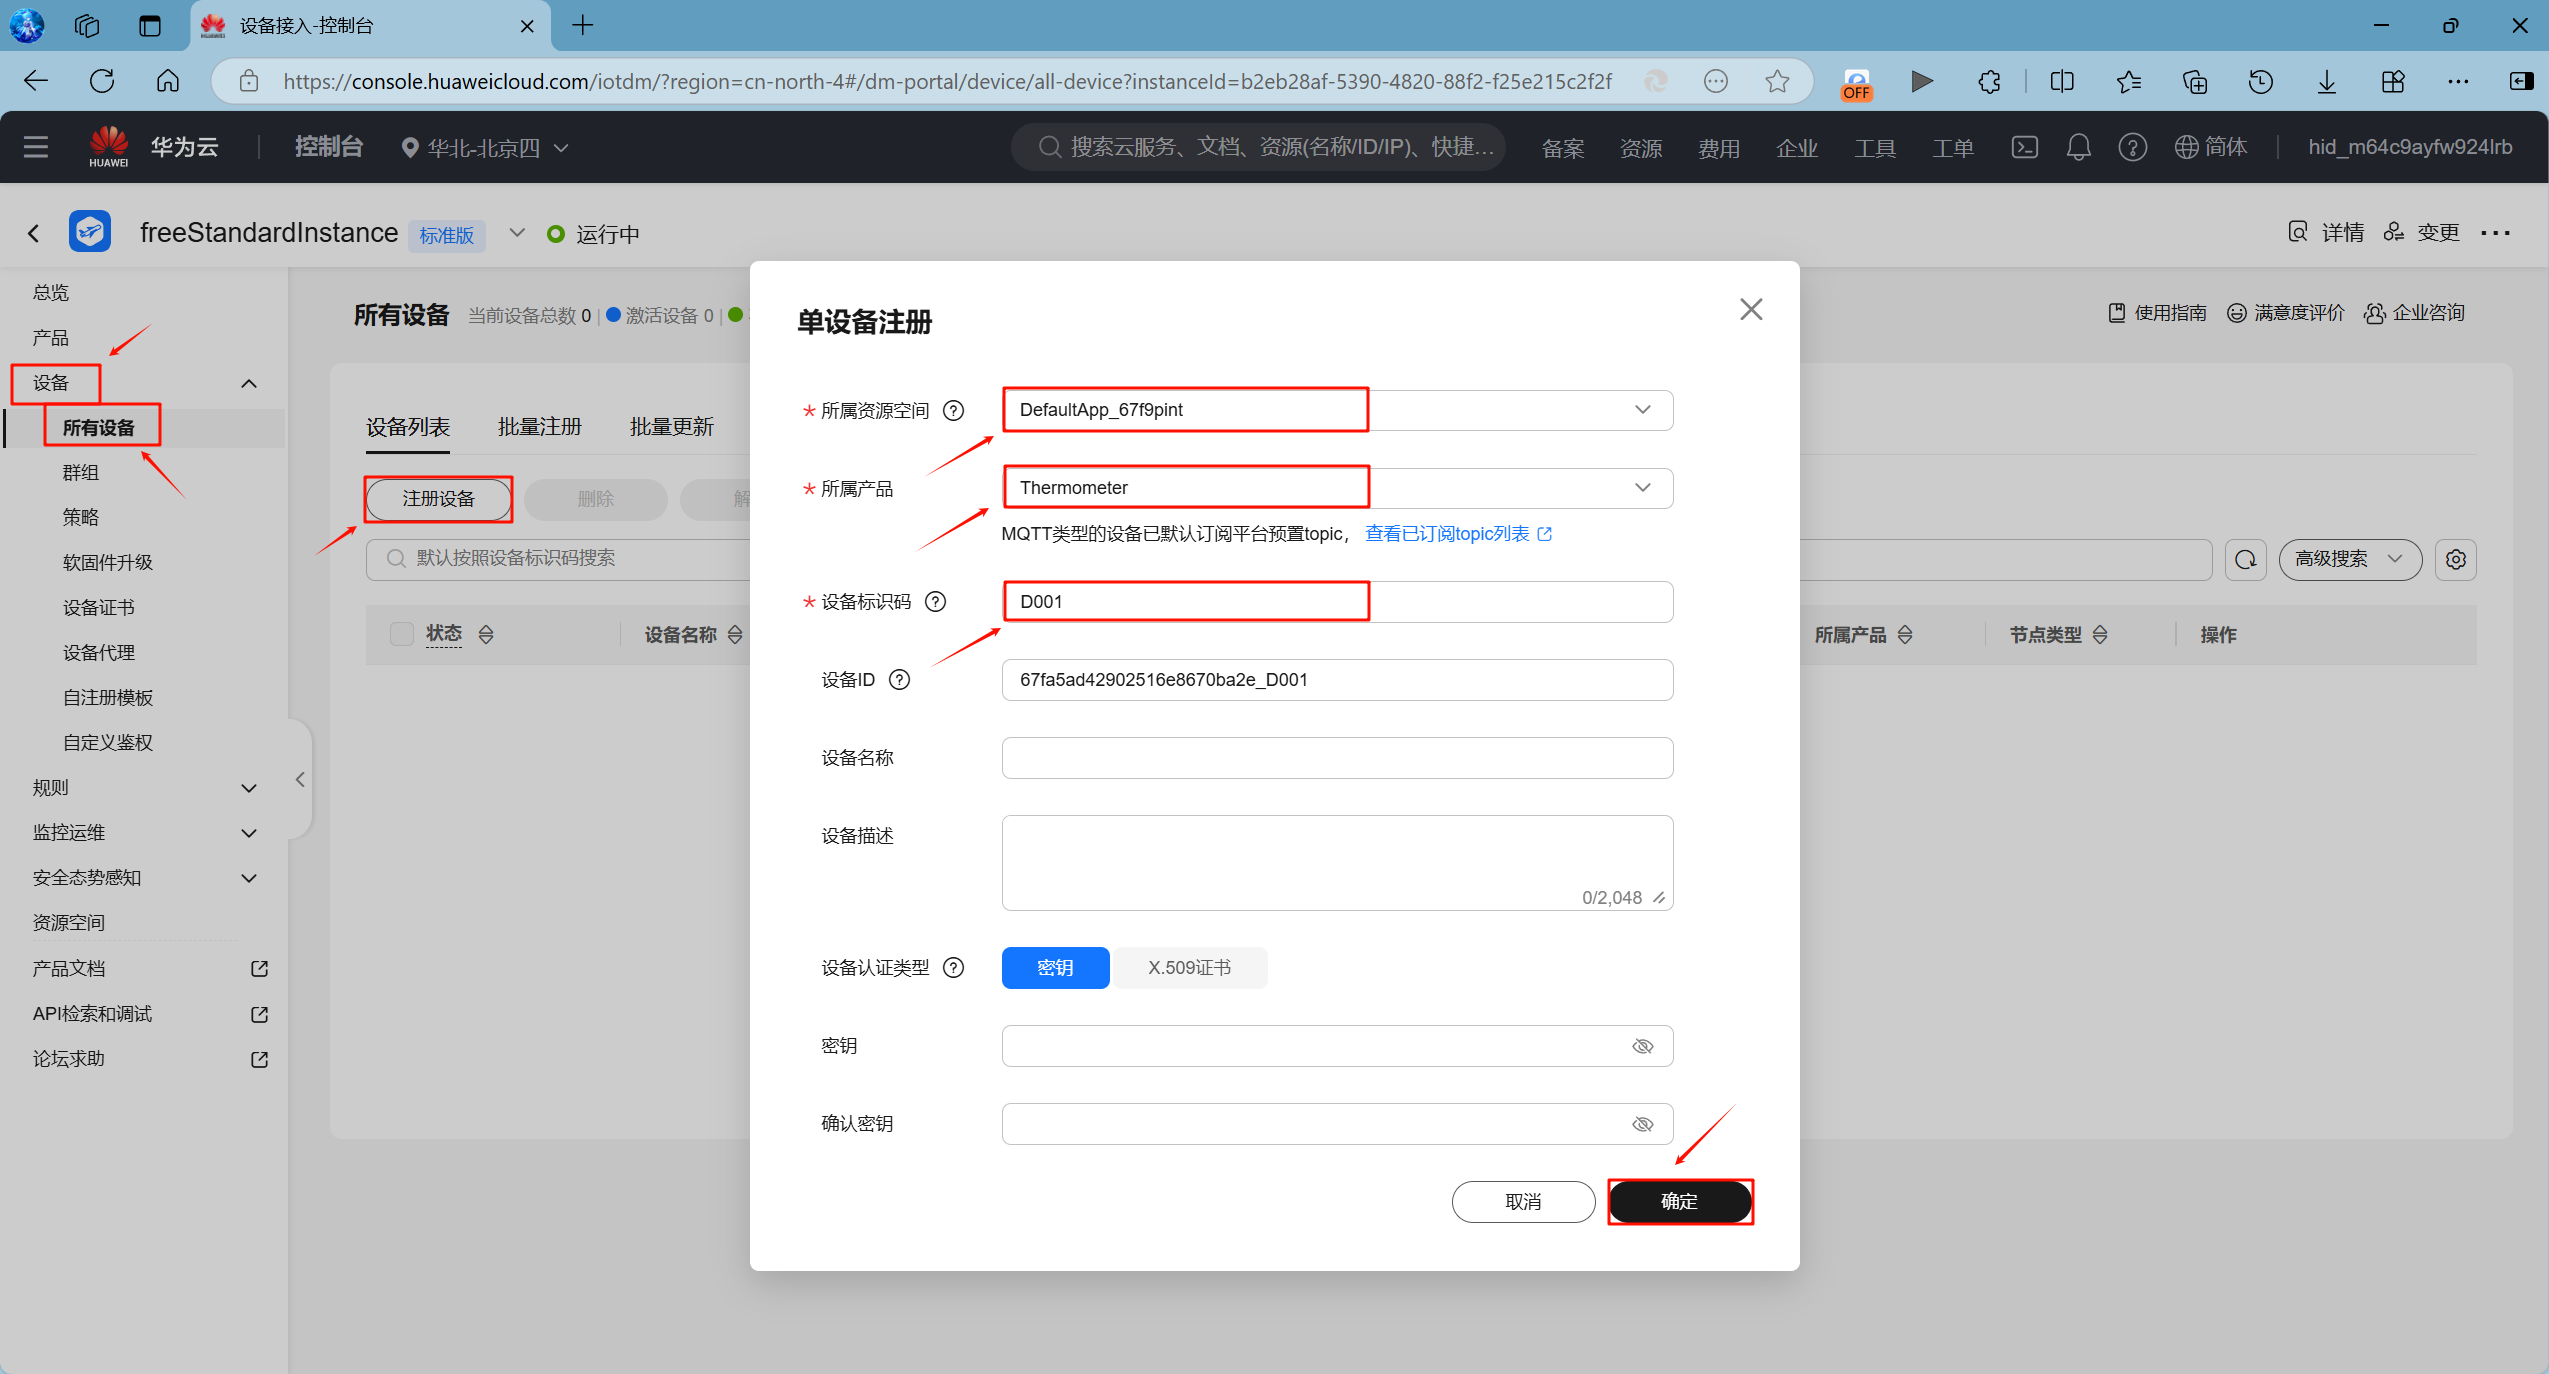
Task: Open the 使用指南 guide icon
Action: click(2117, 312)
